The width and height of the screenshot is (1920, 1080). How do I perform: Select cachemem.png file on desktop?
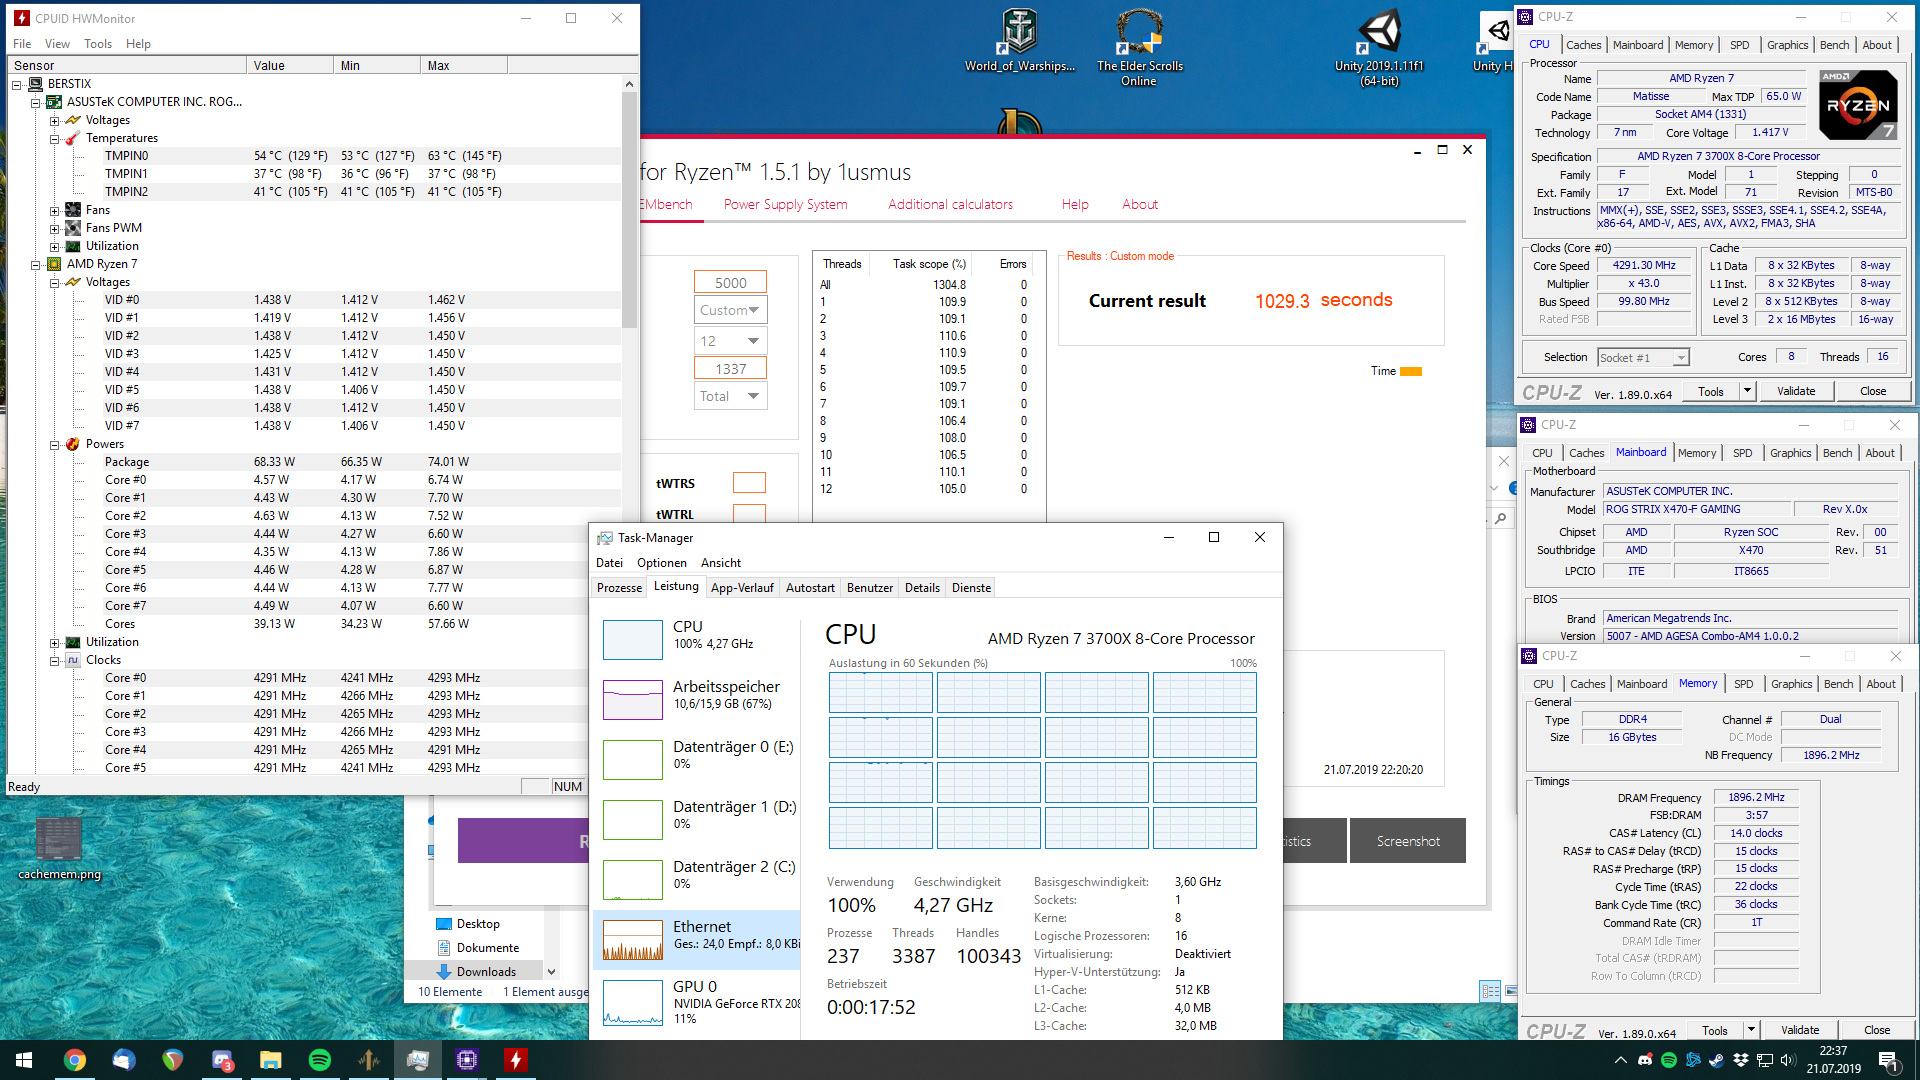coord(59,849)
